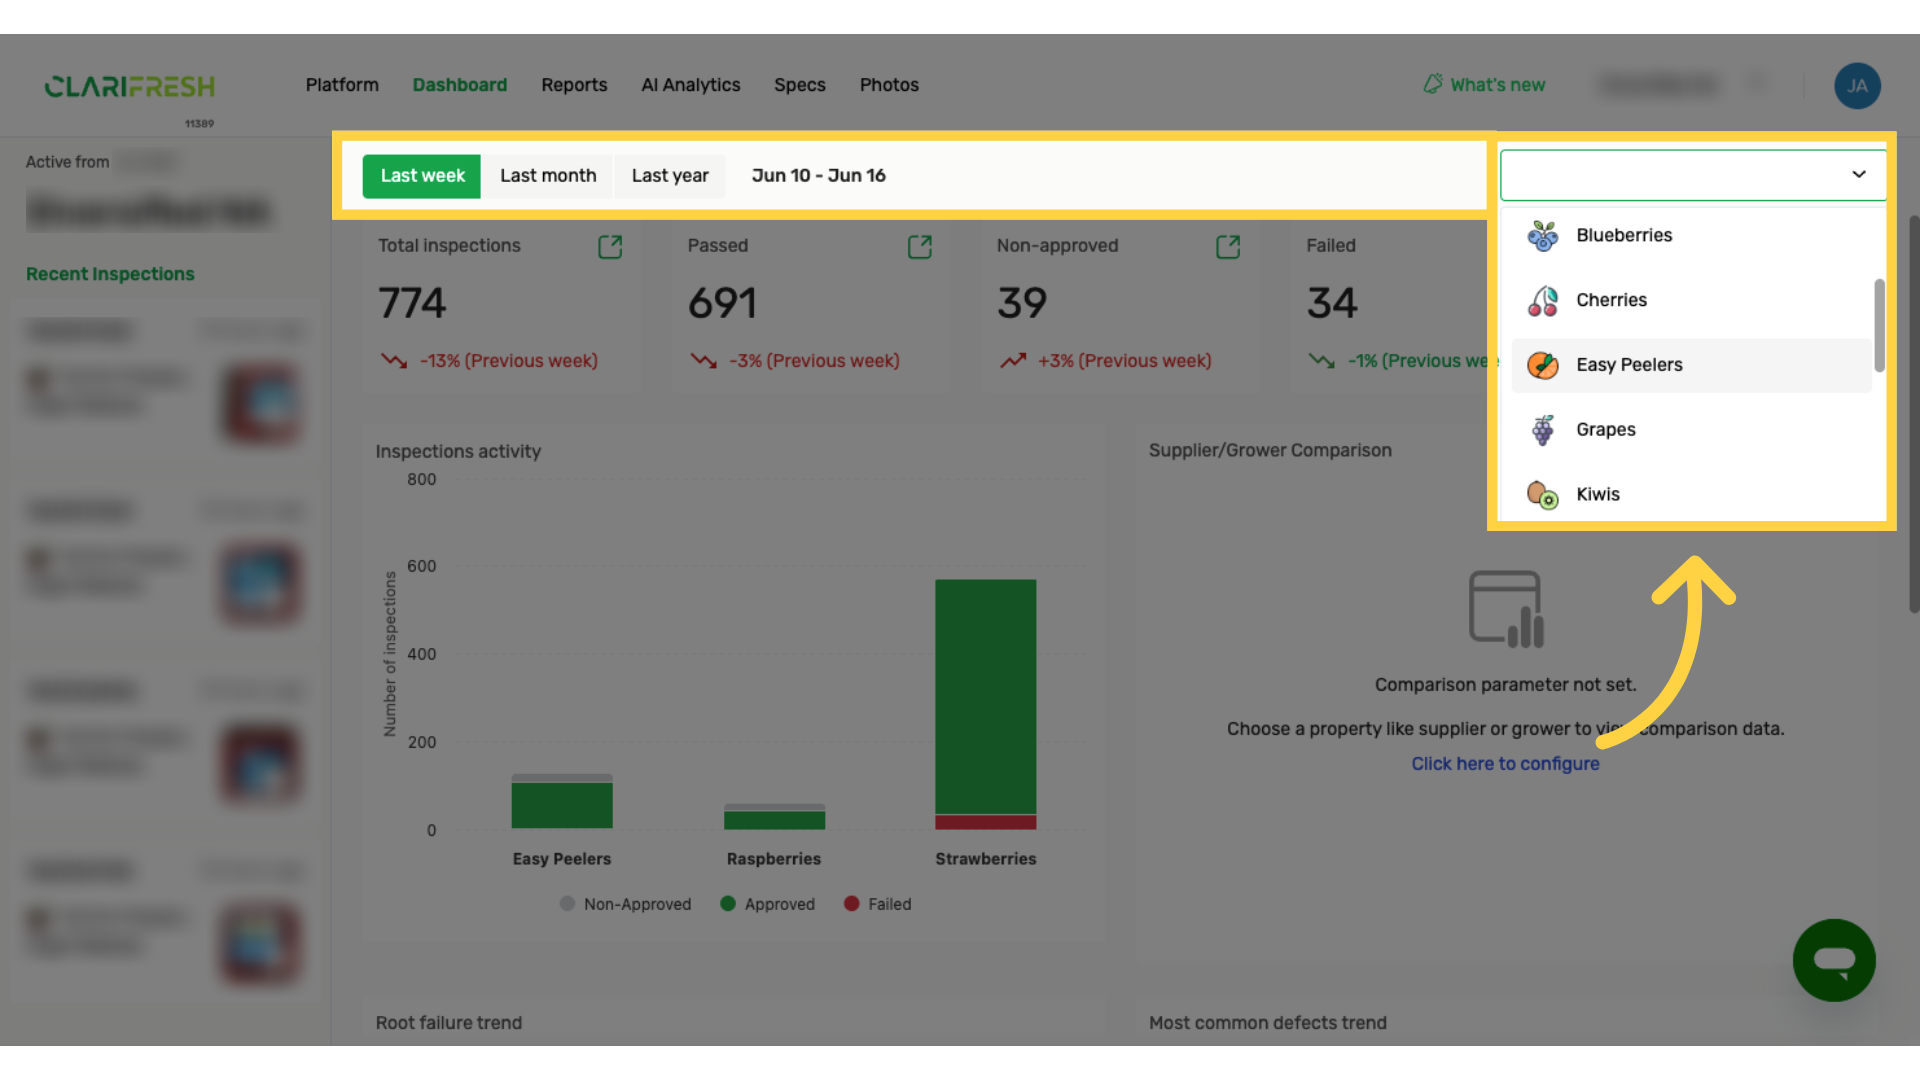Click the Inspections activity chart title
Image resolution: width=1920 pixels, height=1080 pixels.
coord(458,452)
